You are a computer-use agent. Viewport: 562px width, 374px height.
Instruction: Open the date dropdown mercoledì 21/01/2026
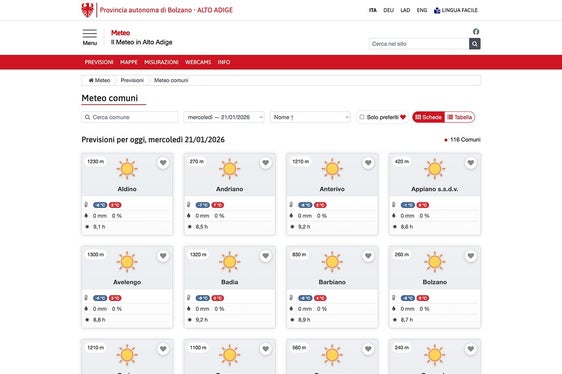(x=224, y=117)
